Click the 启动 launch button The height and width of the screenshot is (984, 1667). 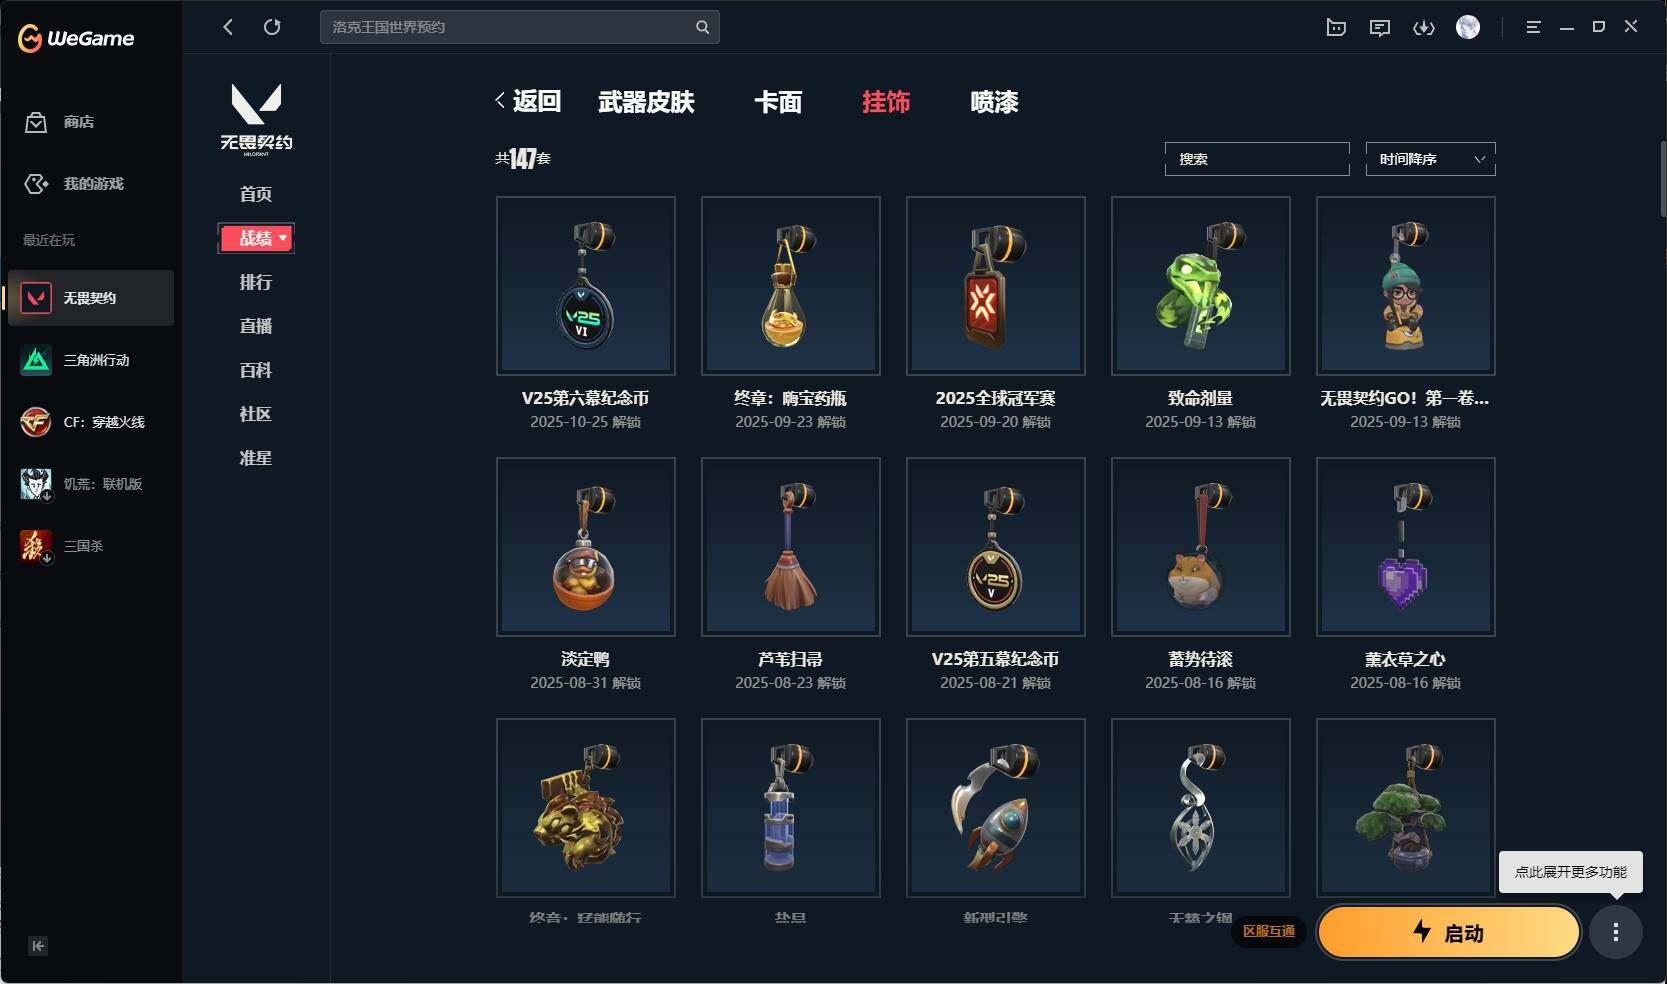[1449, 932]
